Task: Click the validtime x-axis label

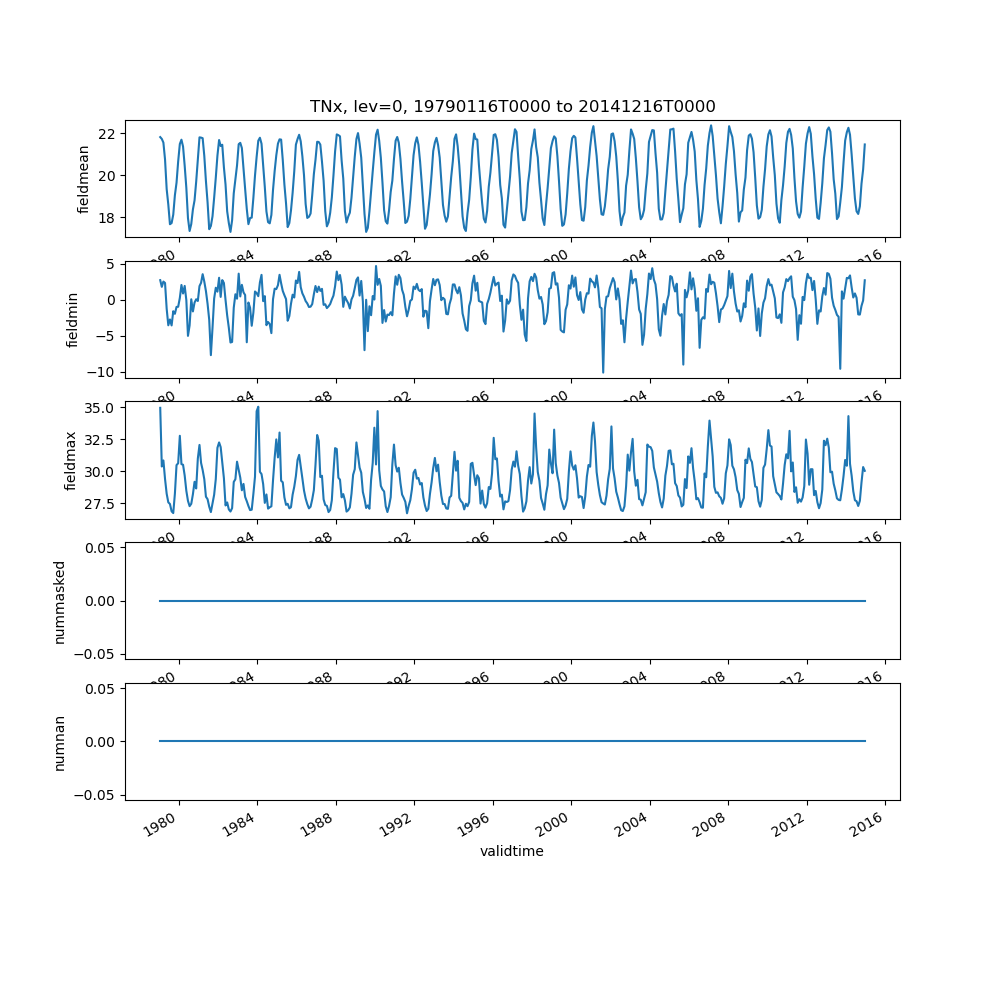Action: pyautogui.click(x=512, y=851)
